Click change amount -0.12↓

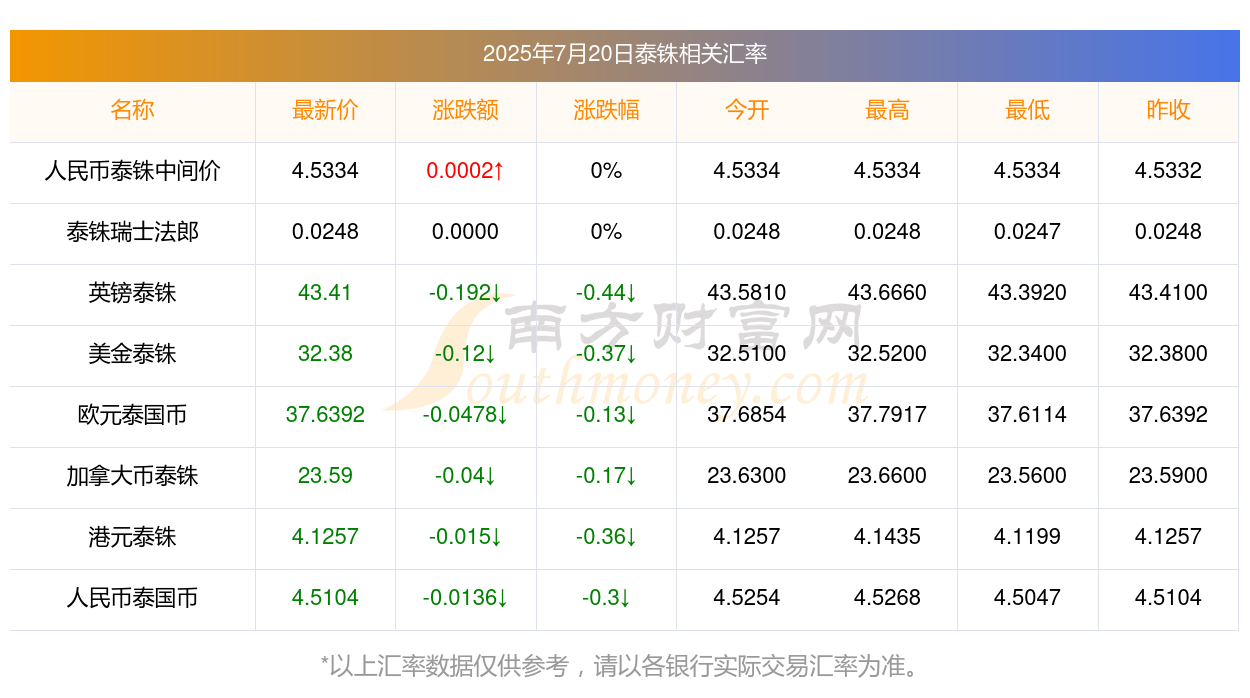point(465,354)
